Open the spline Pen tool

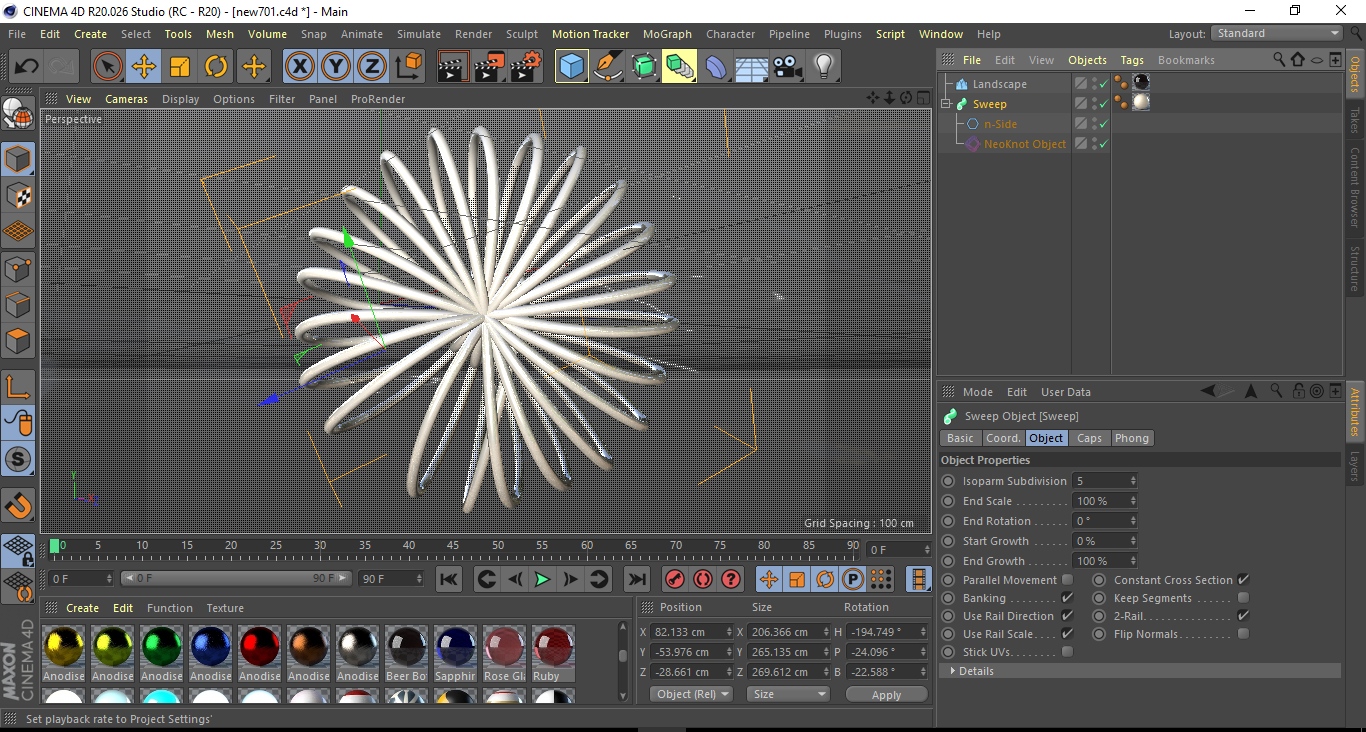point(608,67)
